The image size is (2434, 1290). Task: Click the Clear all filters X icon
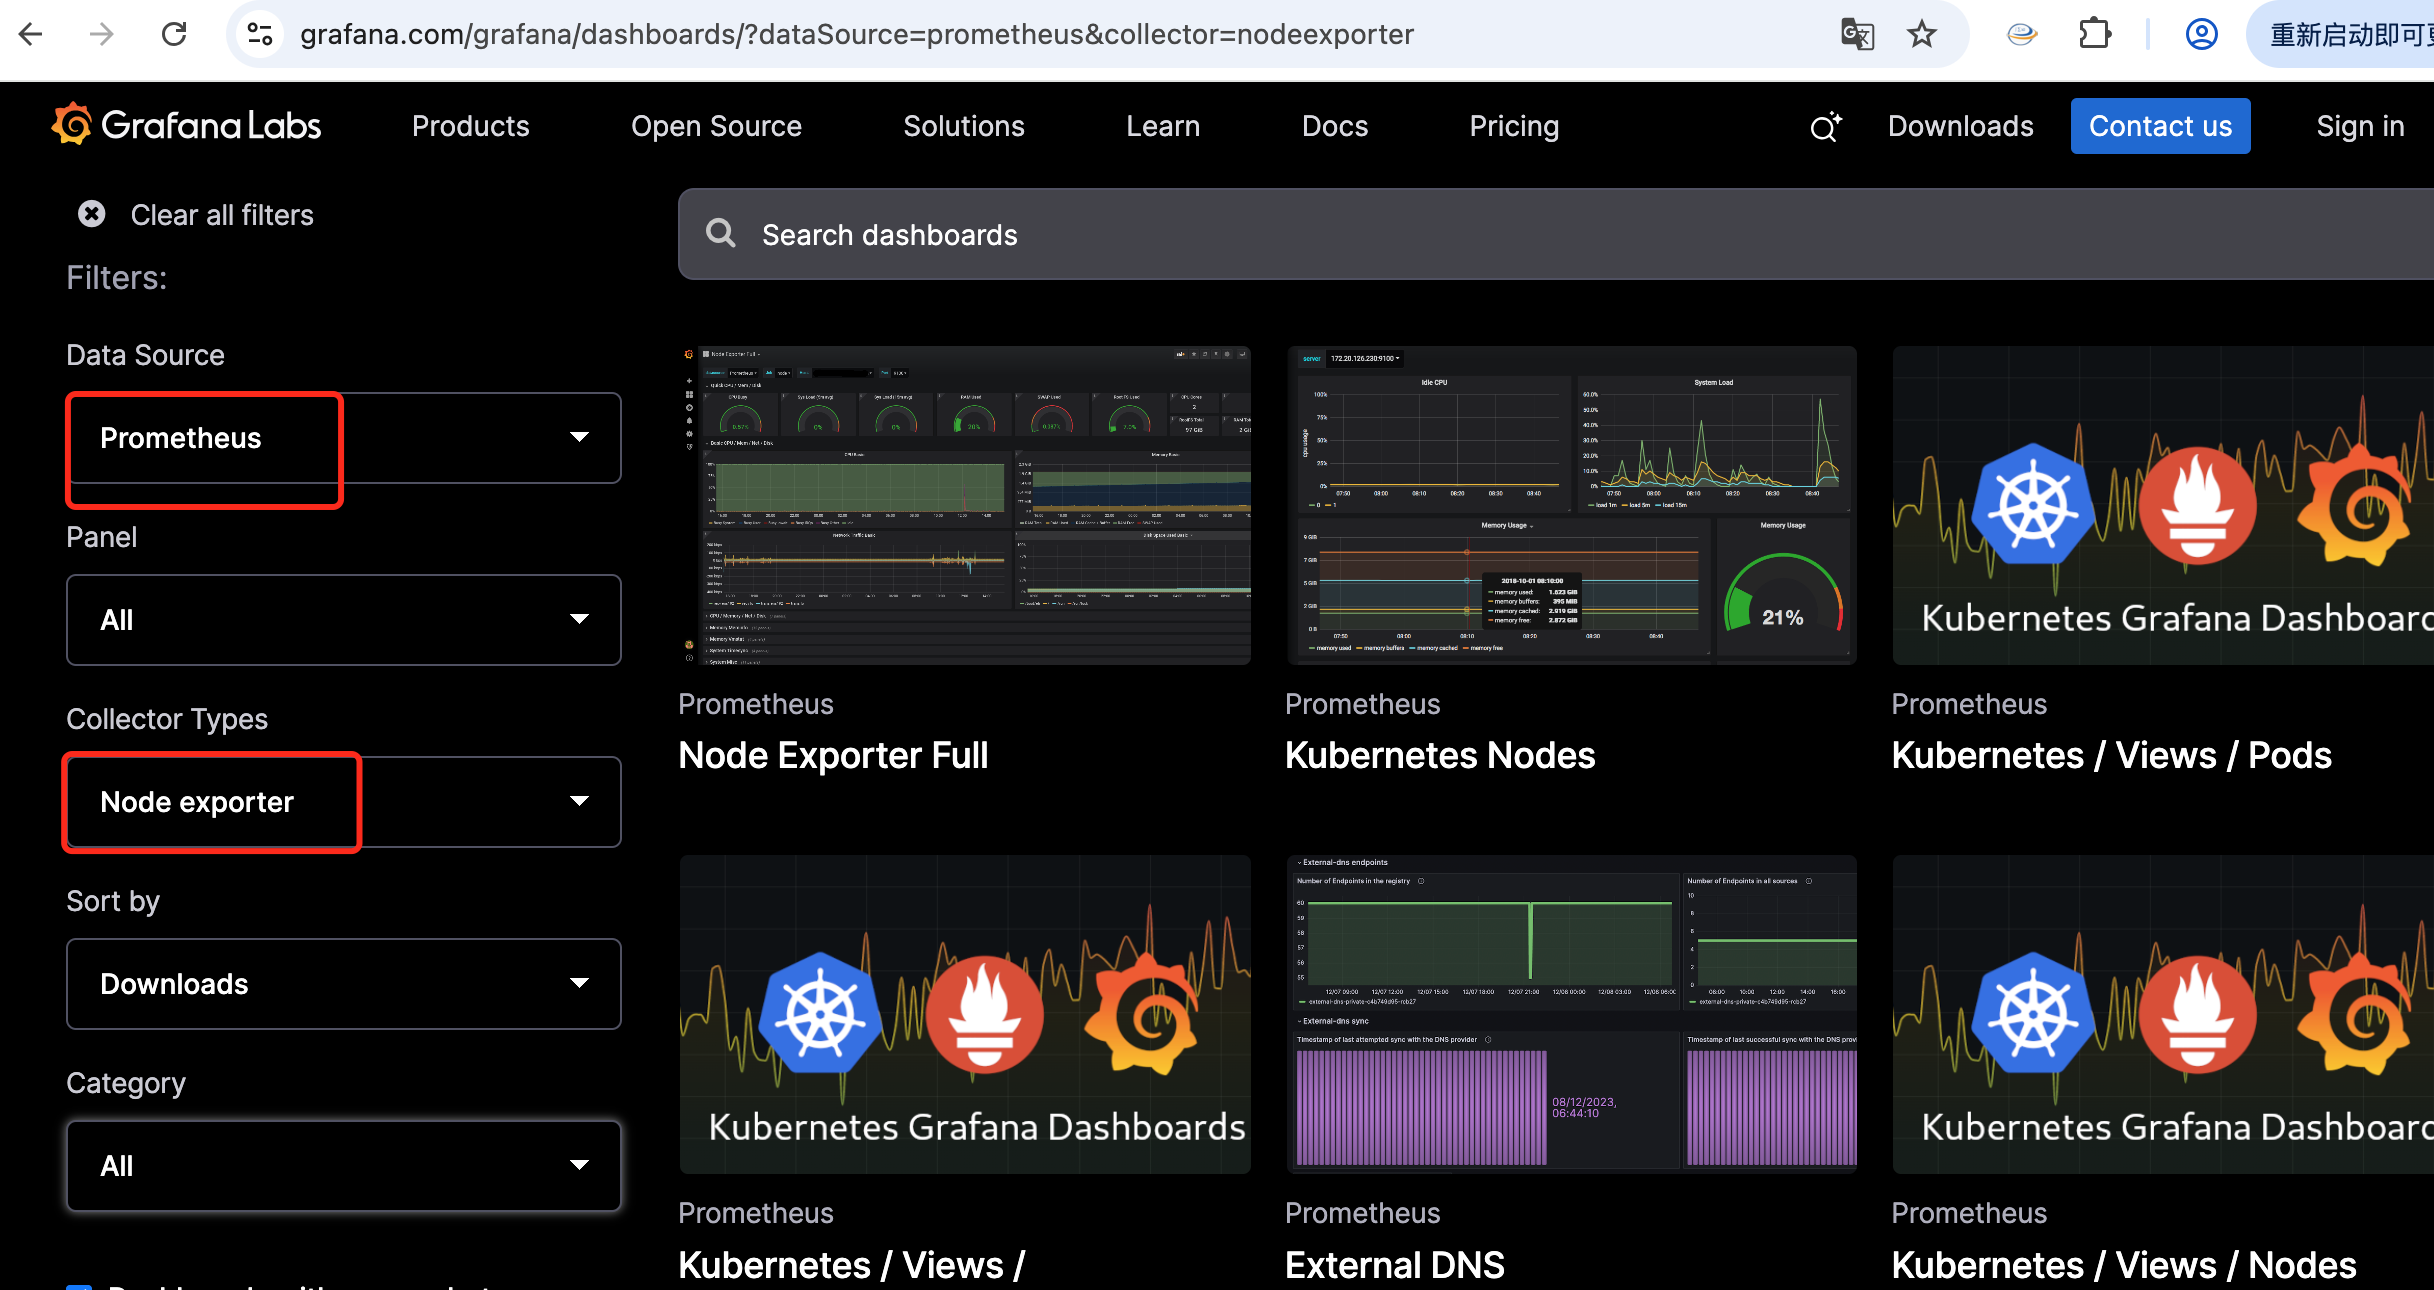pyautogui.click(x=92, y=214)
